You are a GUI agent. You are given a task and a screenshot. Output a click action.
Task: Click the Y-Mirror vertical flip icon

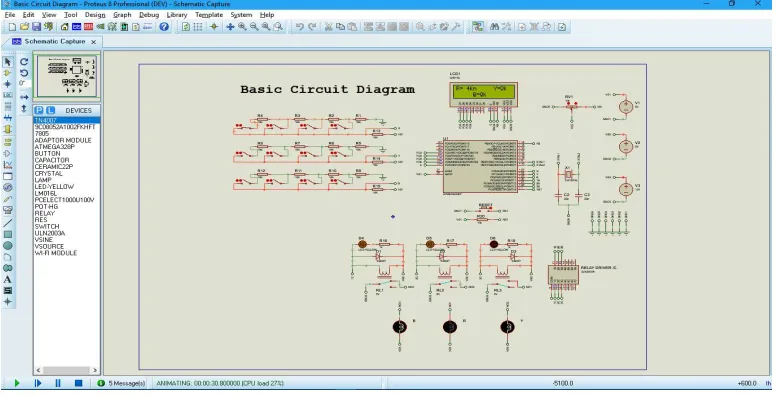click(24, 108)
